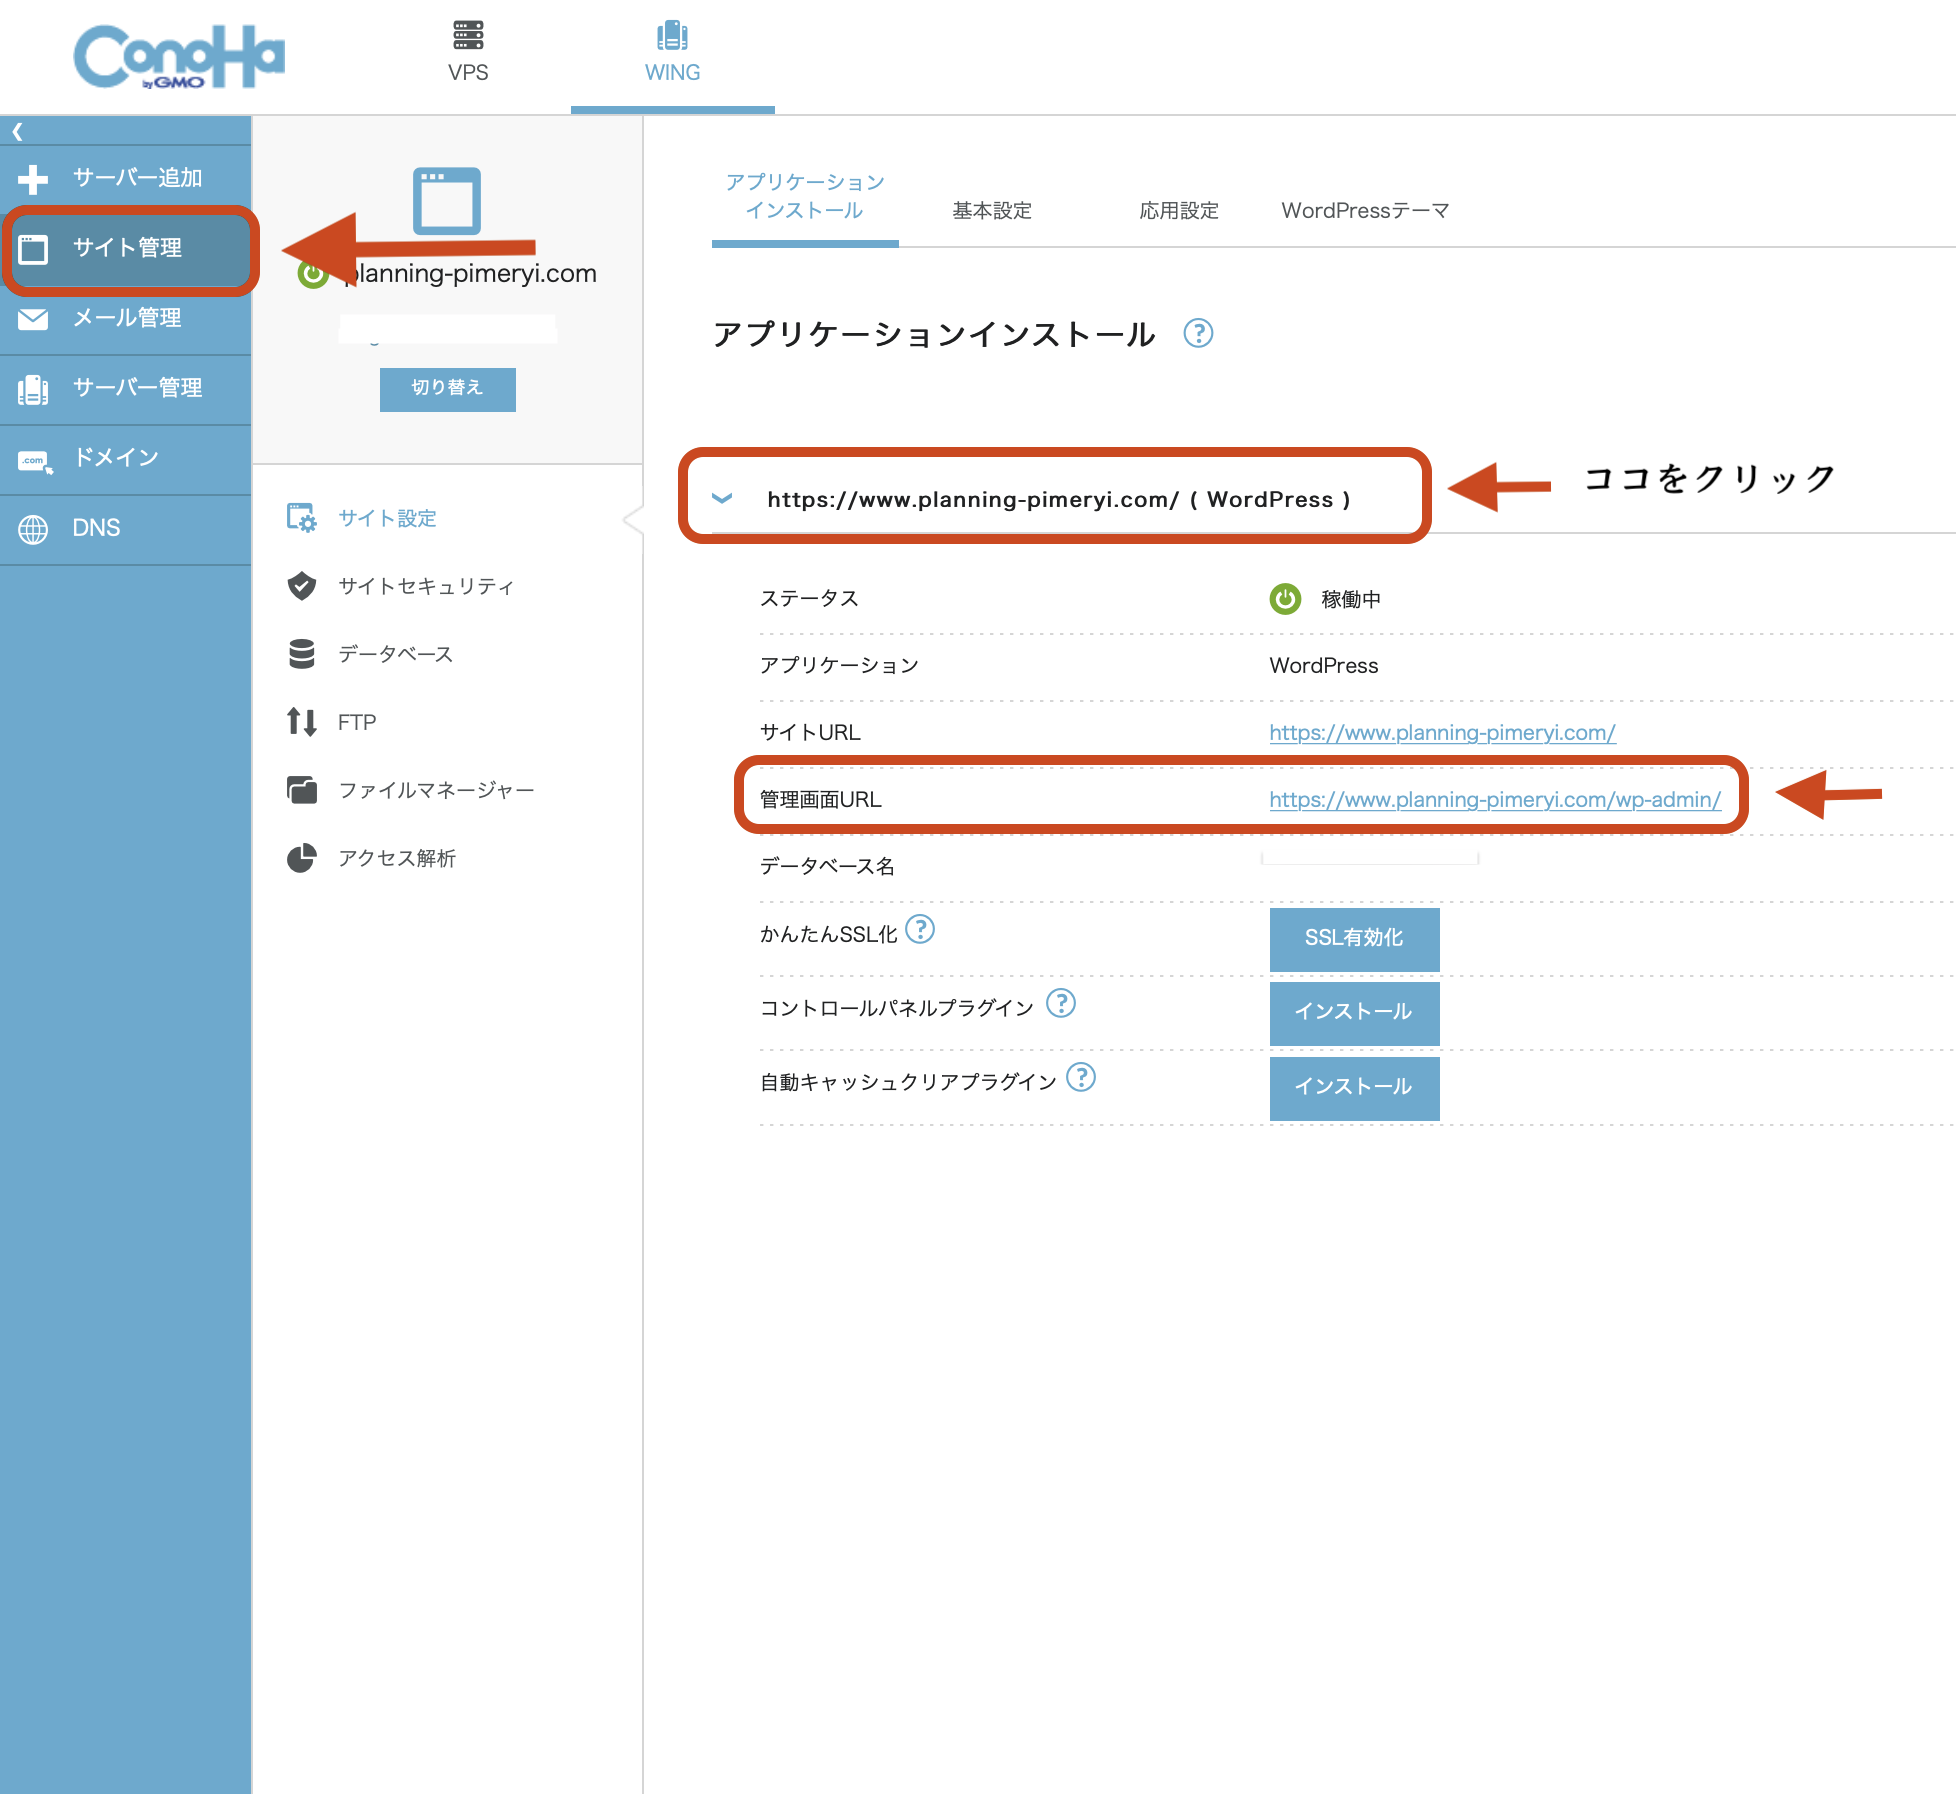Viewport: 1956px width, 1794px height.
Task: Click the green 稼働中 status power icon
Action: tap(1285, 599)
